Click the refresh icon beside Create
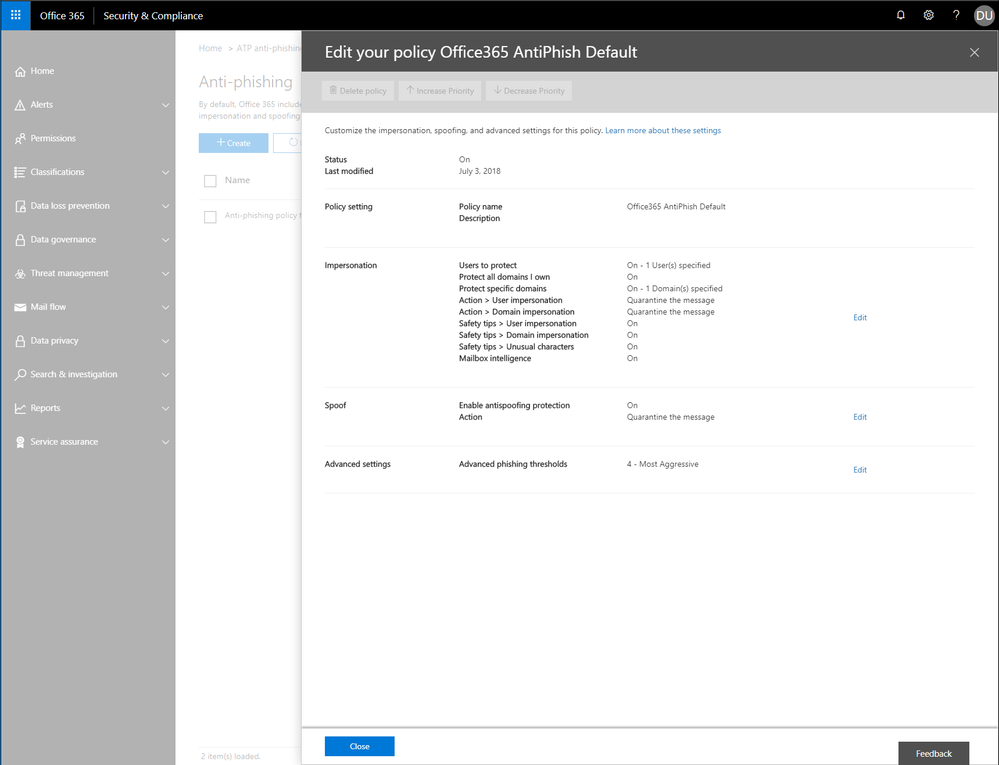 tap(293, 143)
